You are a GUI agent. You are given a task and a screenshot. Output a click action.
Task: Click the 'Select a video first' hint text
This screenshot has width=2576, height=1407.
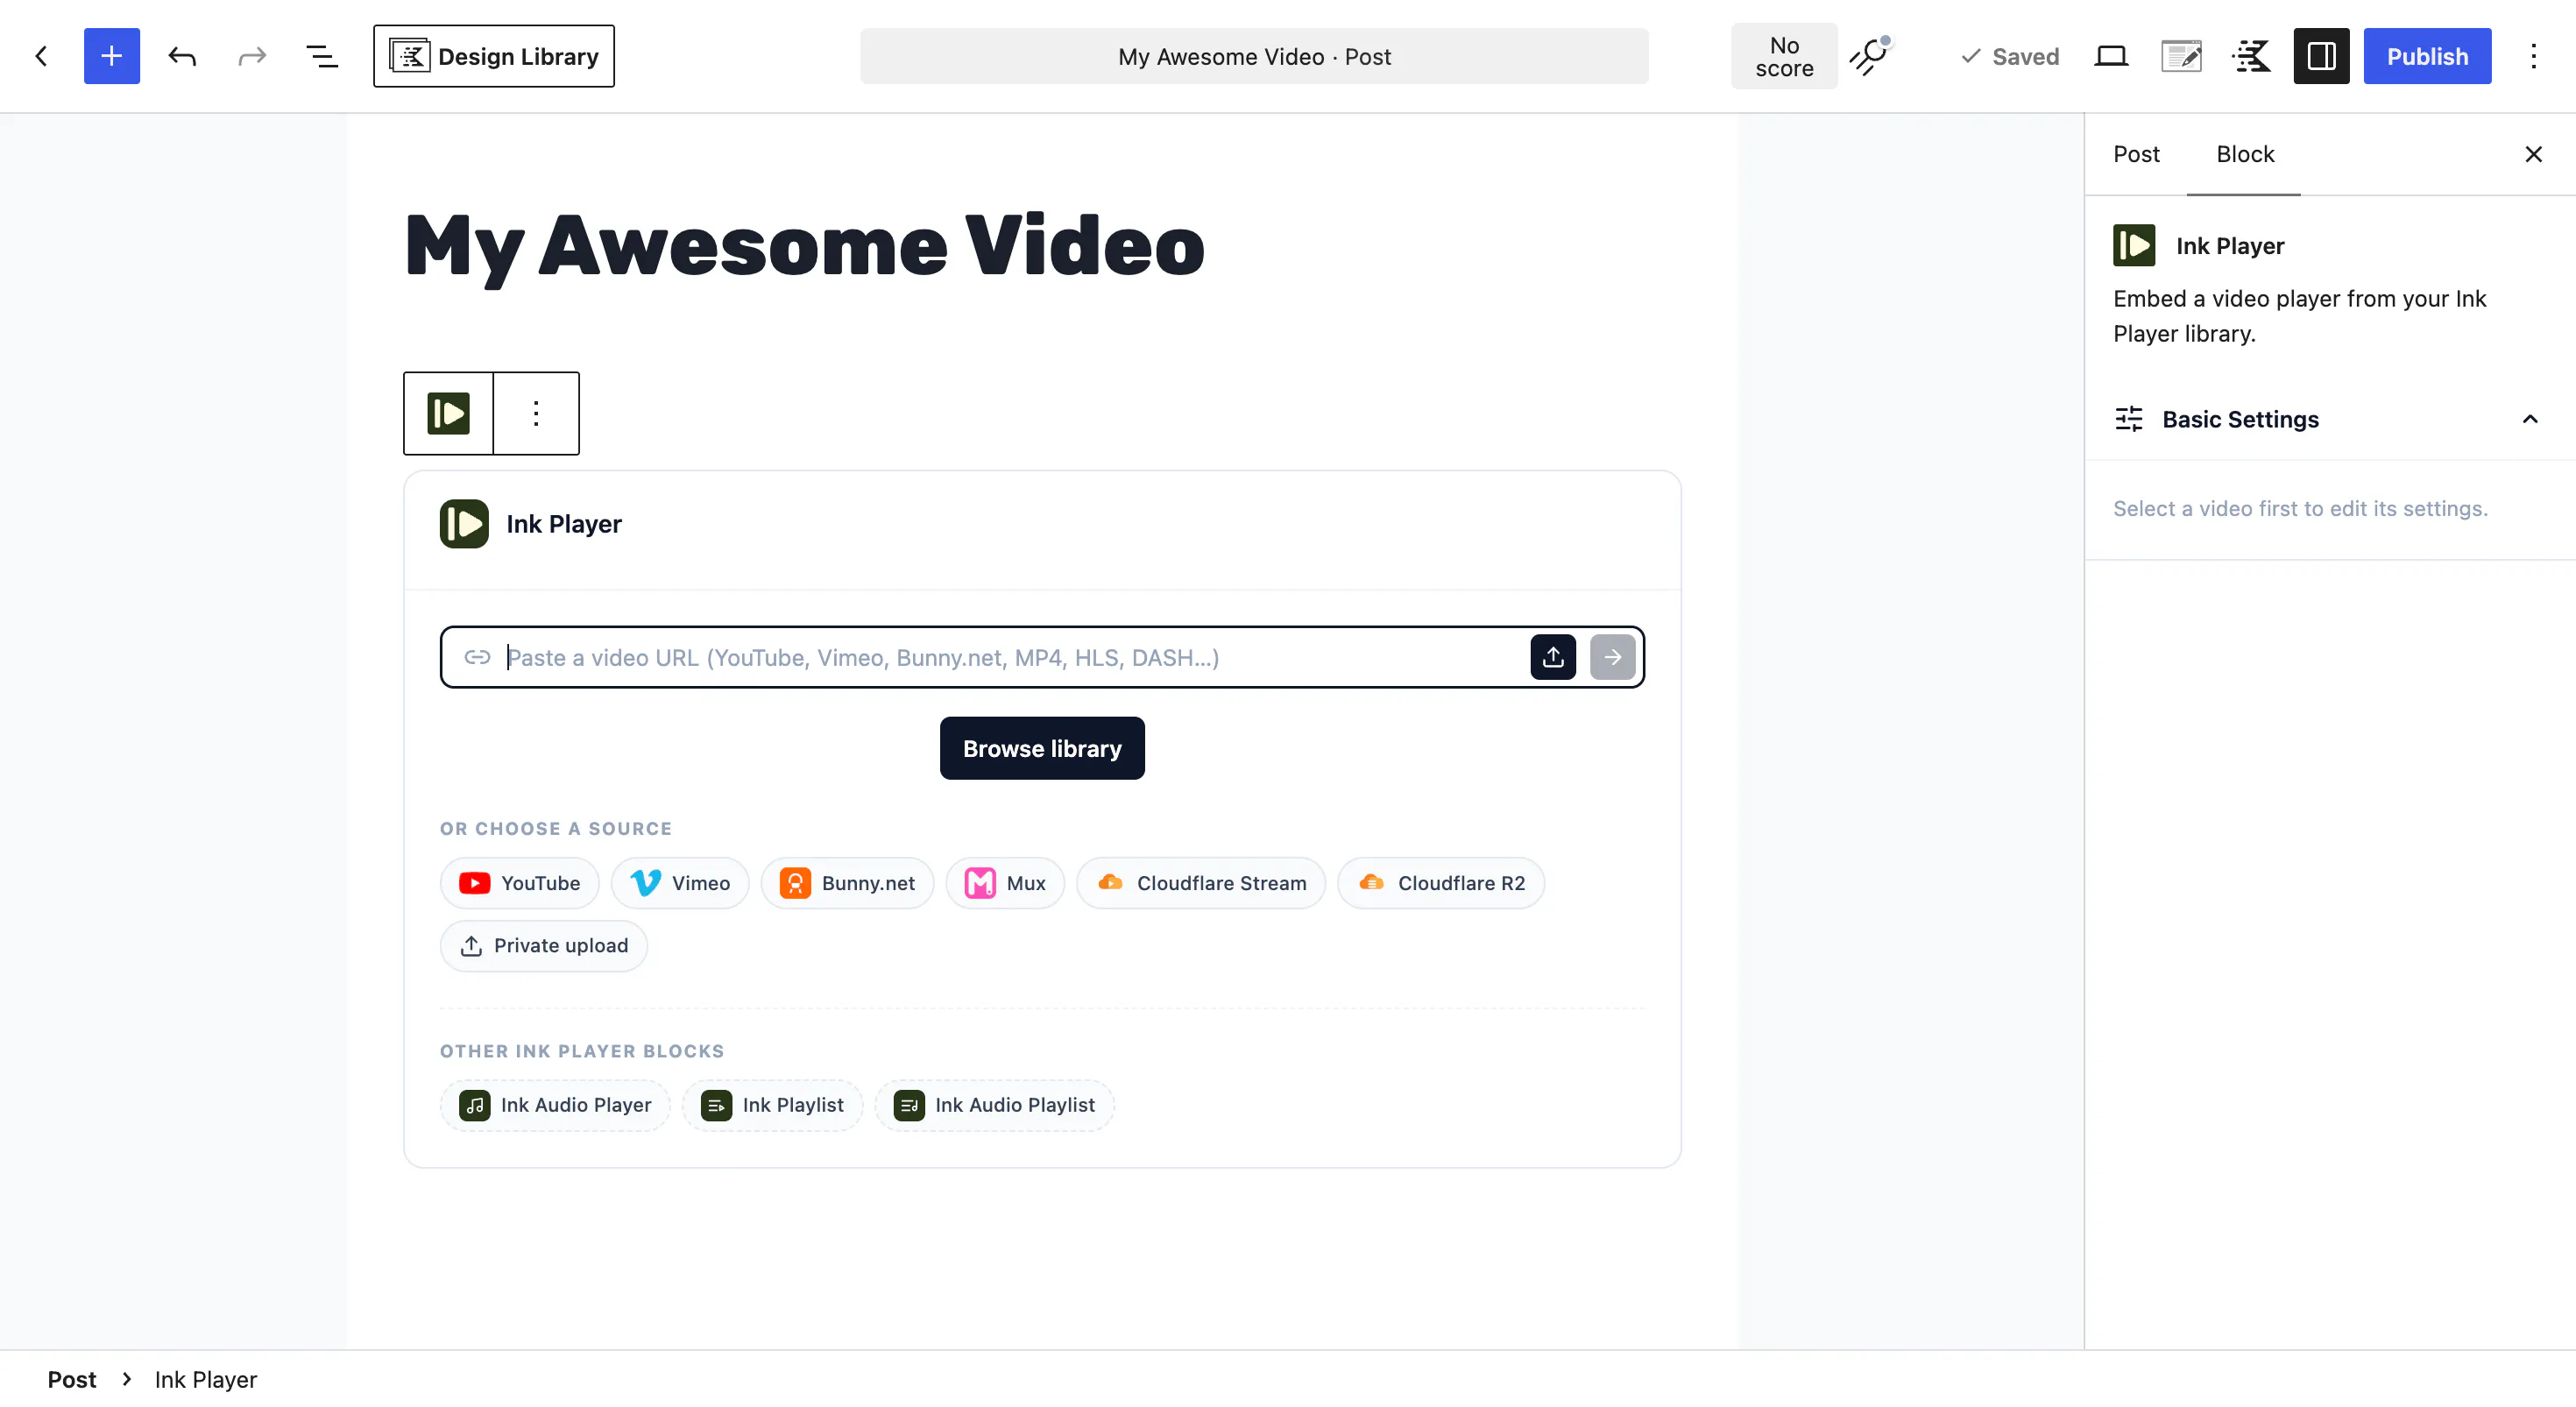coord(2300,508)
